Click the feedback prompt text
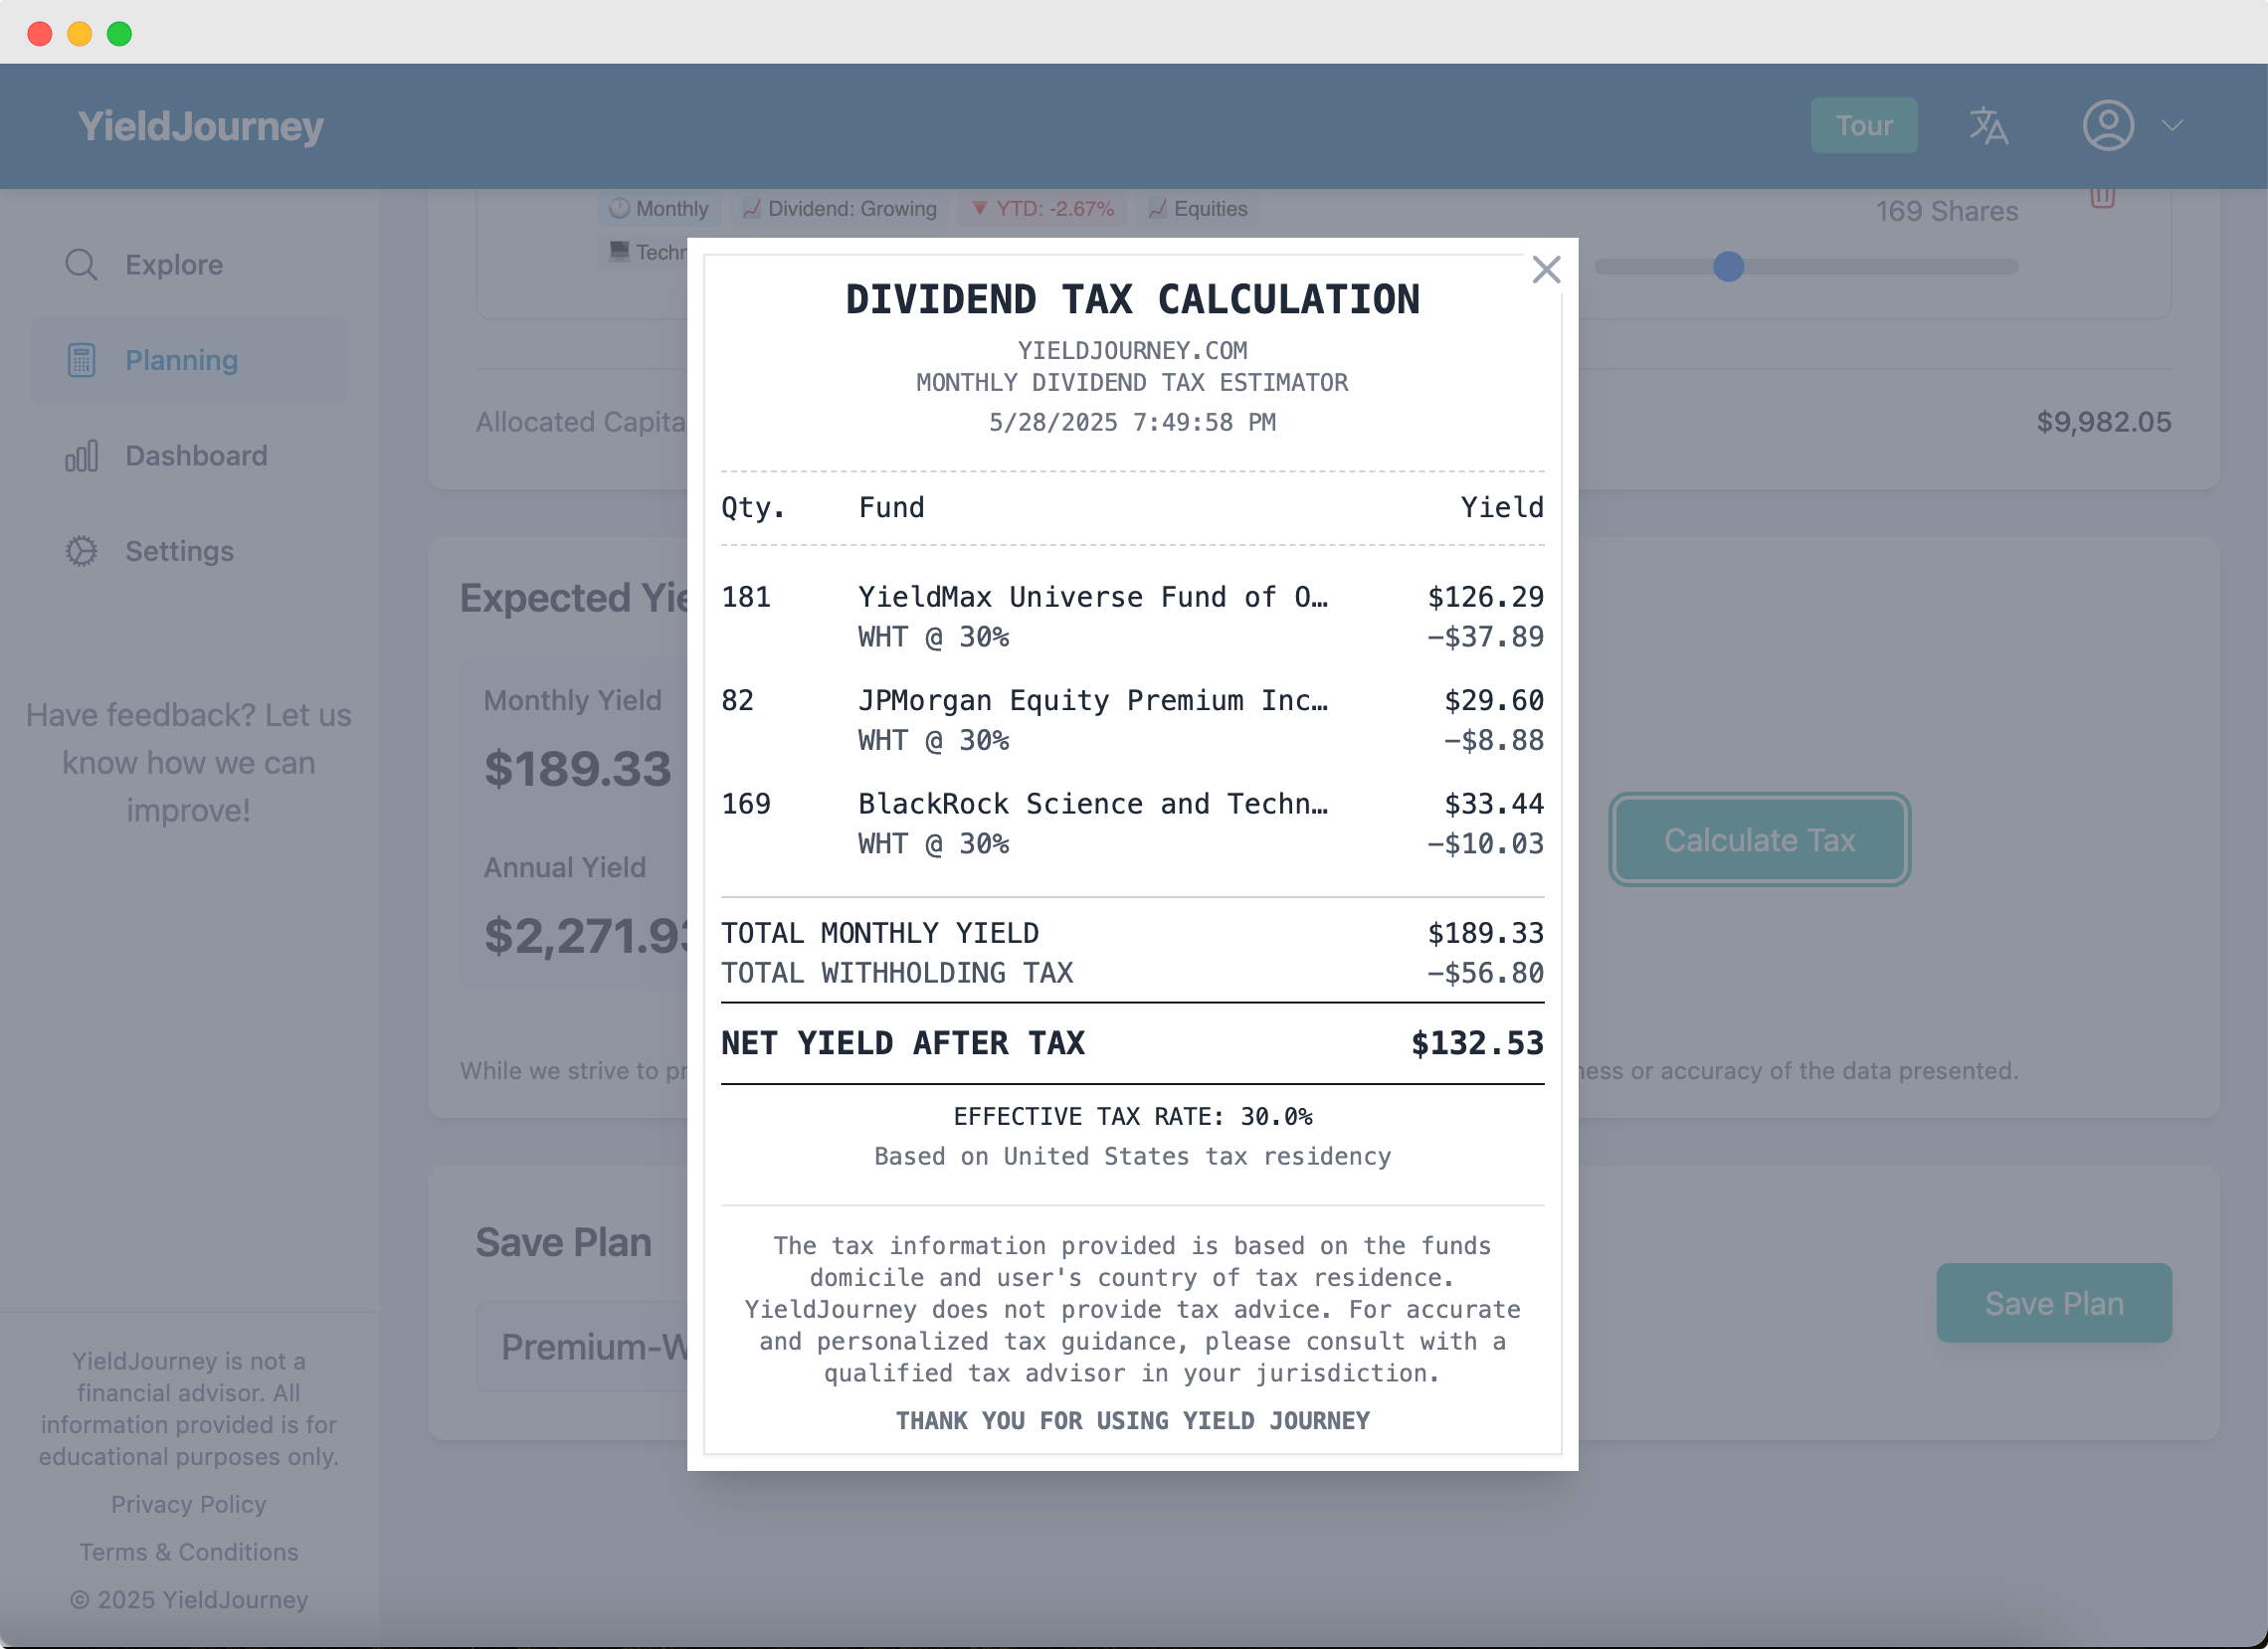Image resolution: width=2268 pixels, height=1649 pixels. click(x=189, y=762)
